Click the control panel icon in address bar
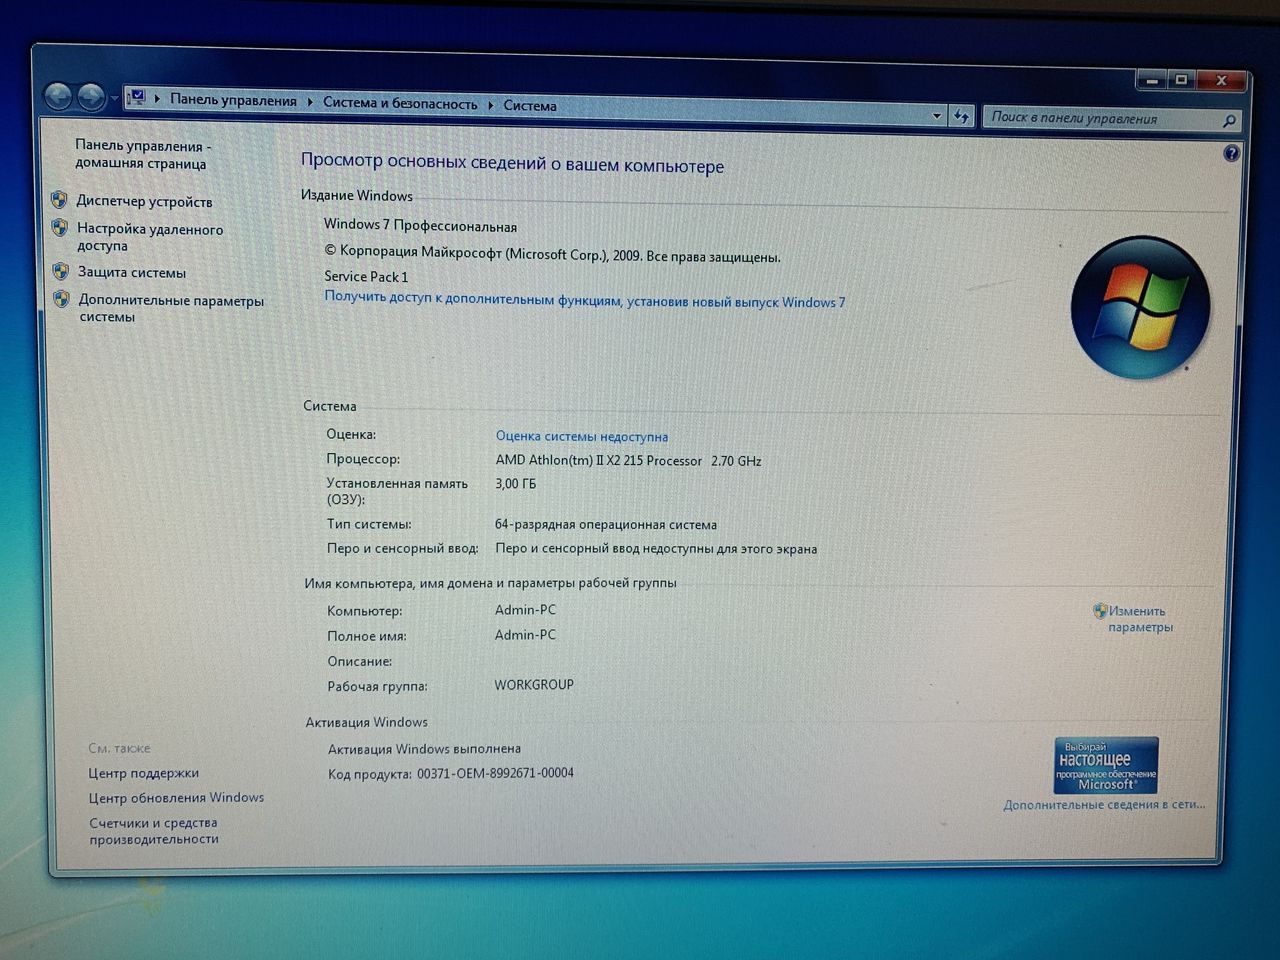 [x=137, y=98]
